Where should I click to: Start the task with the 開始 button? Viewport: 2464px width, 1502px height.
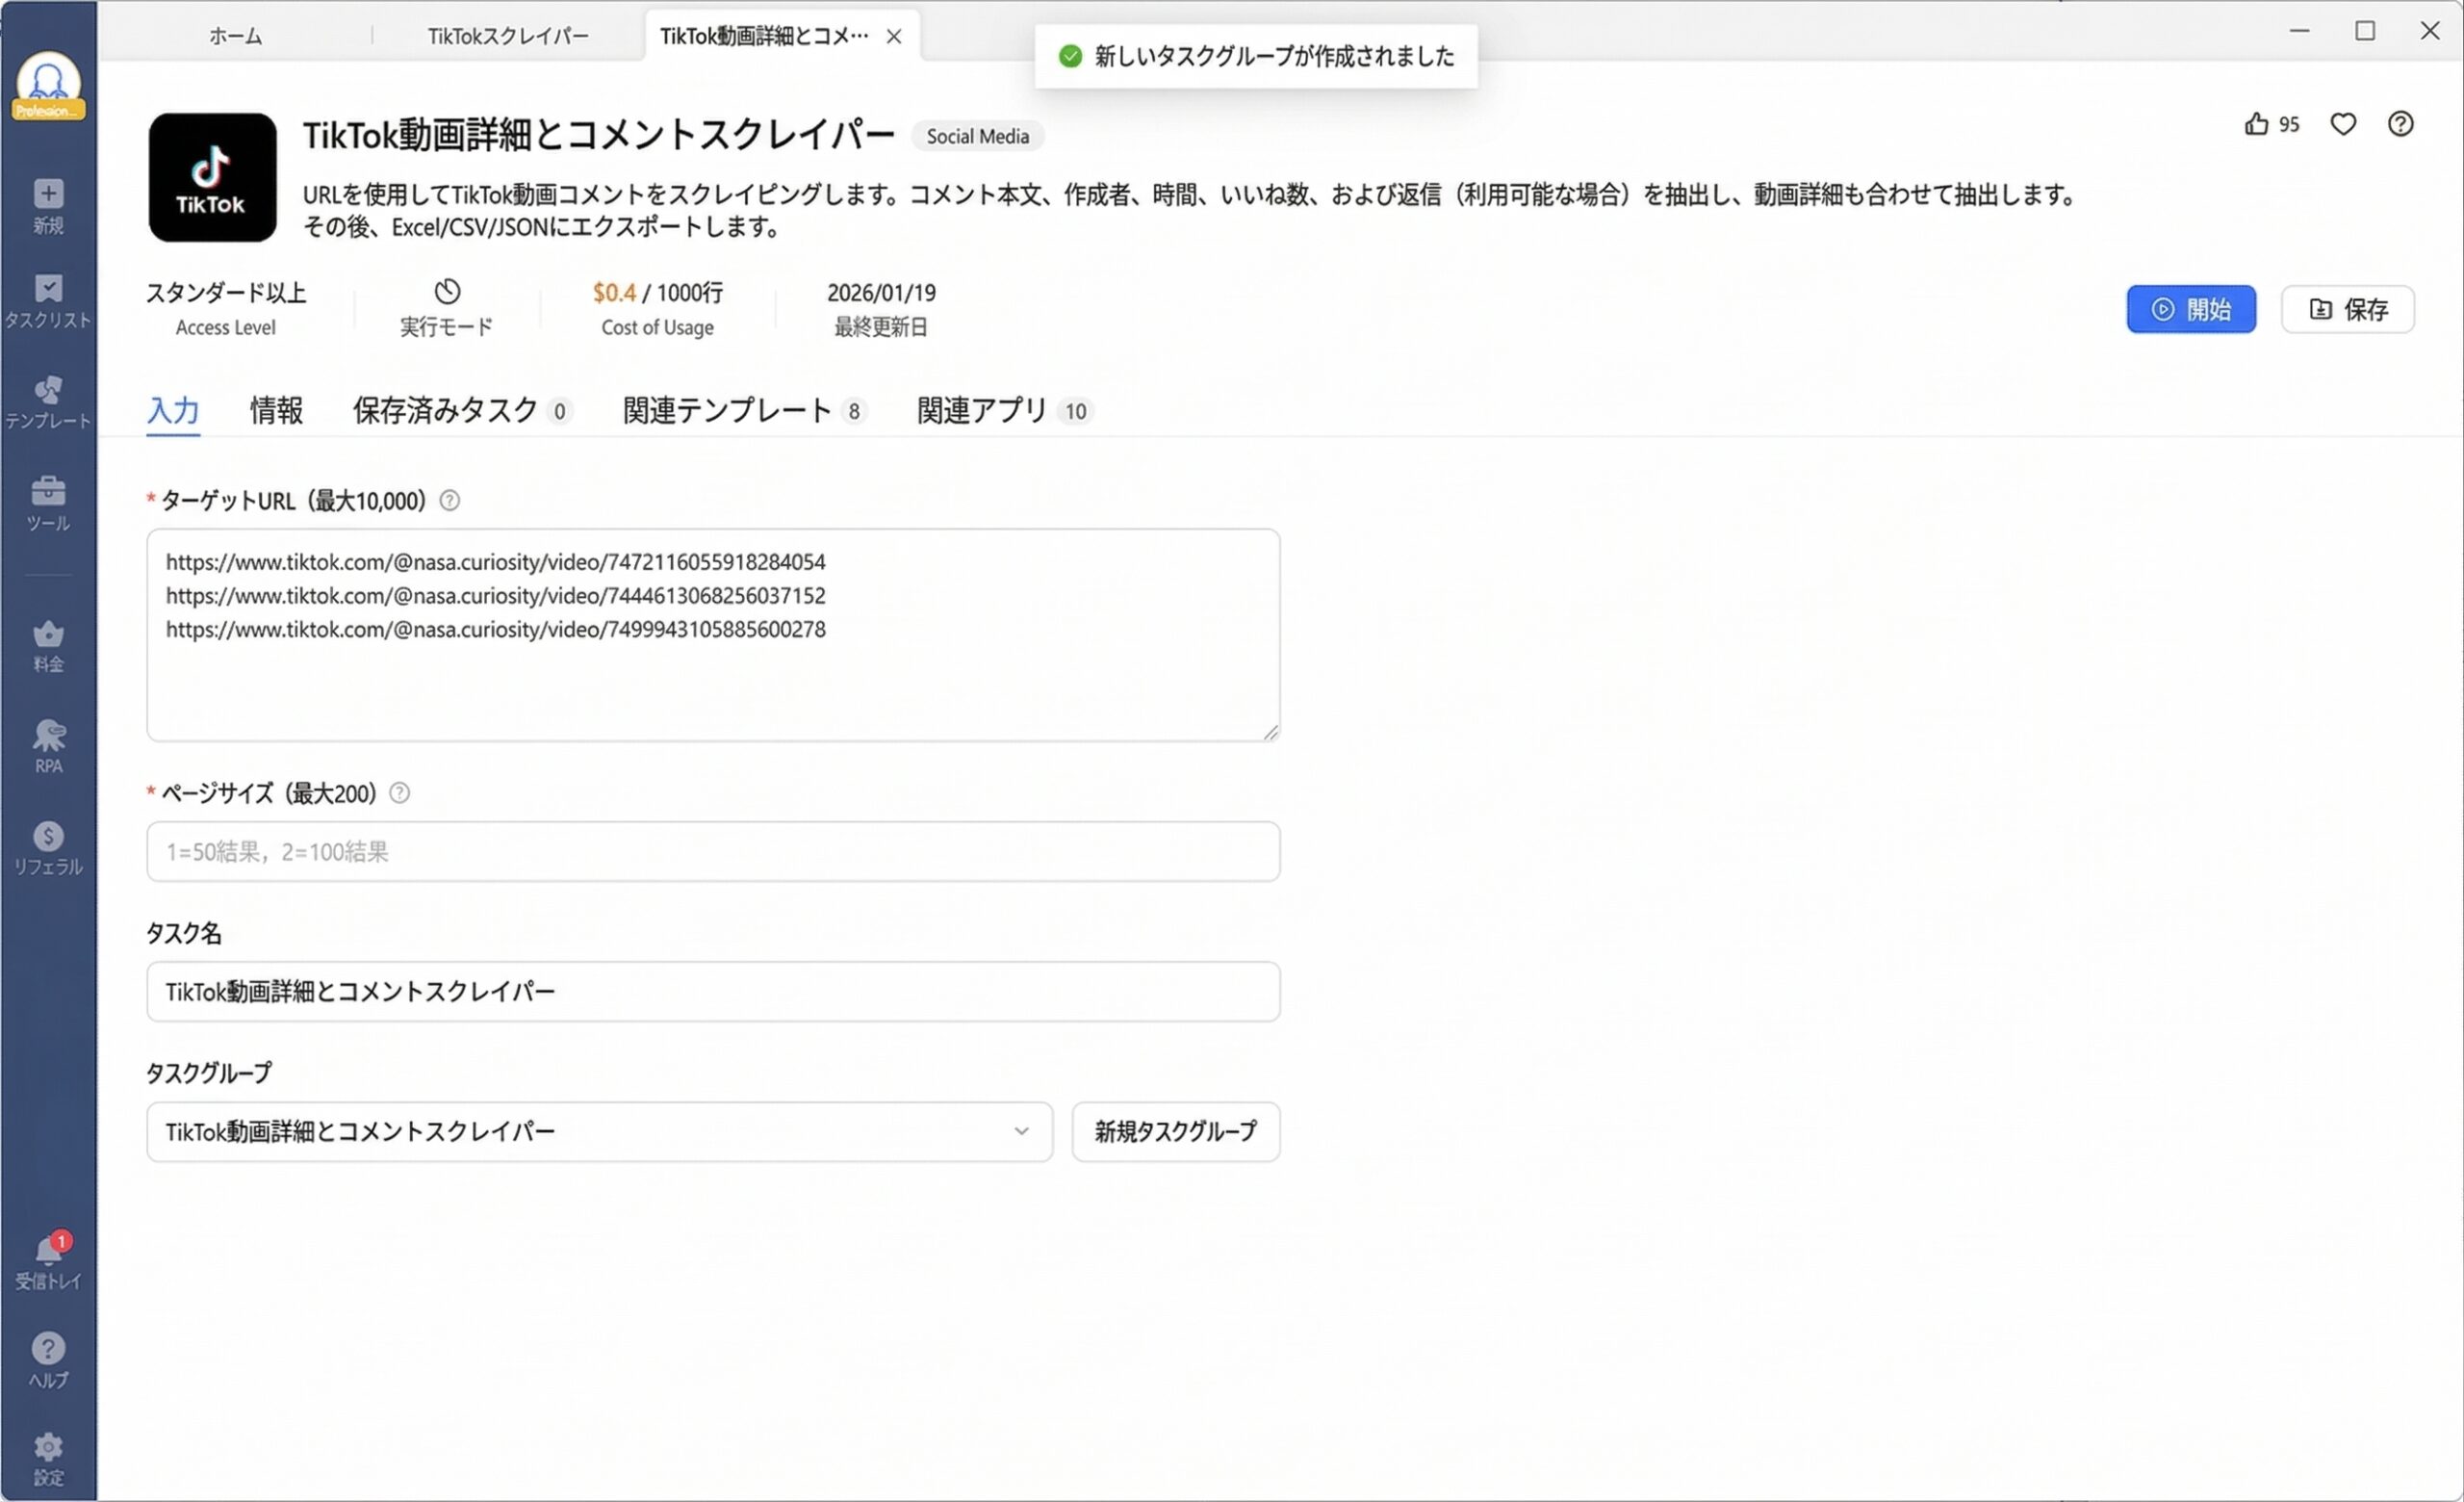tap(2191, 309)
